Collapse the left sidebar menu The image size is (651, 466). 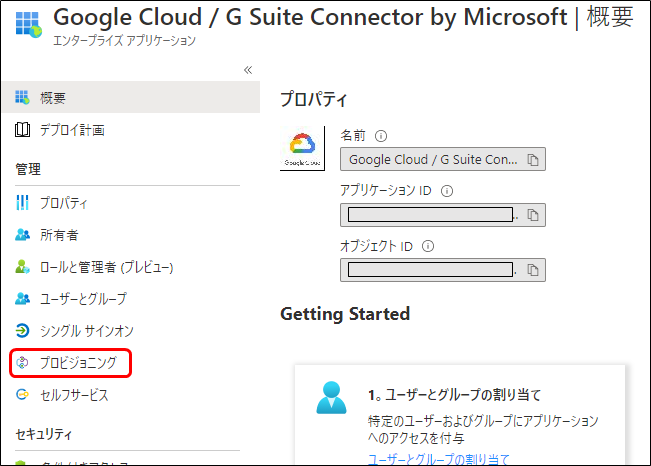pos(248,70)
